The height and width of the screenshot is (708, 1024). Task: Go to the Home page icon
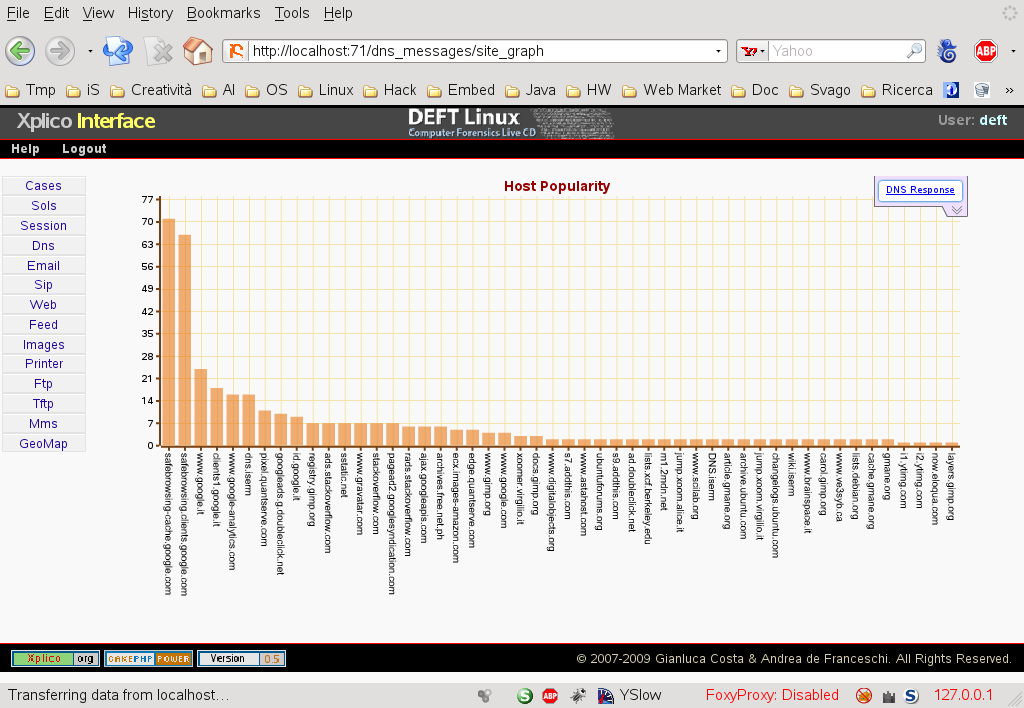tap(197, 51)
